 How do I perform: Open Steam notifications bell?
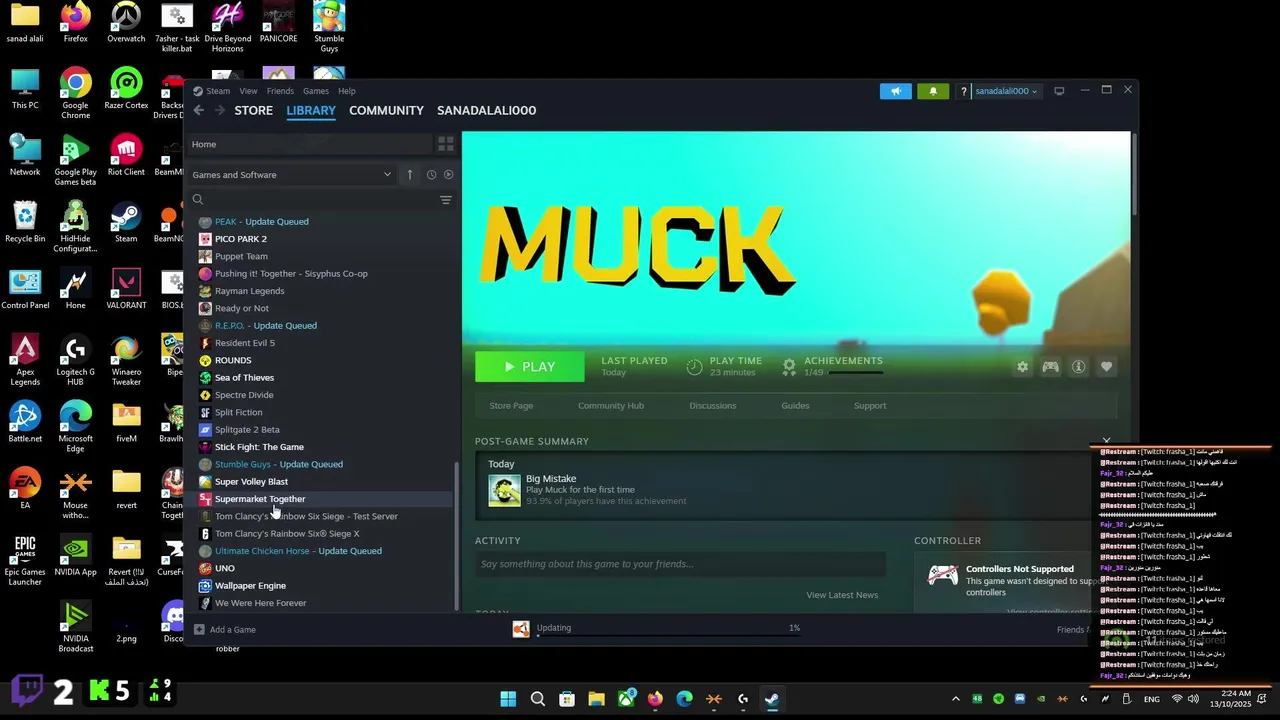(933, 91)
